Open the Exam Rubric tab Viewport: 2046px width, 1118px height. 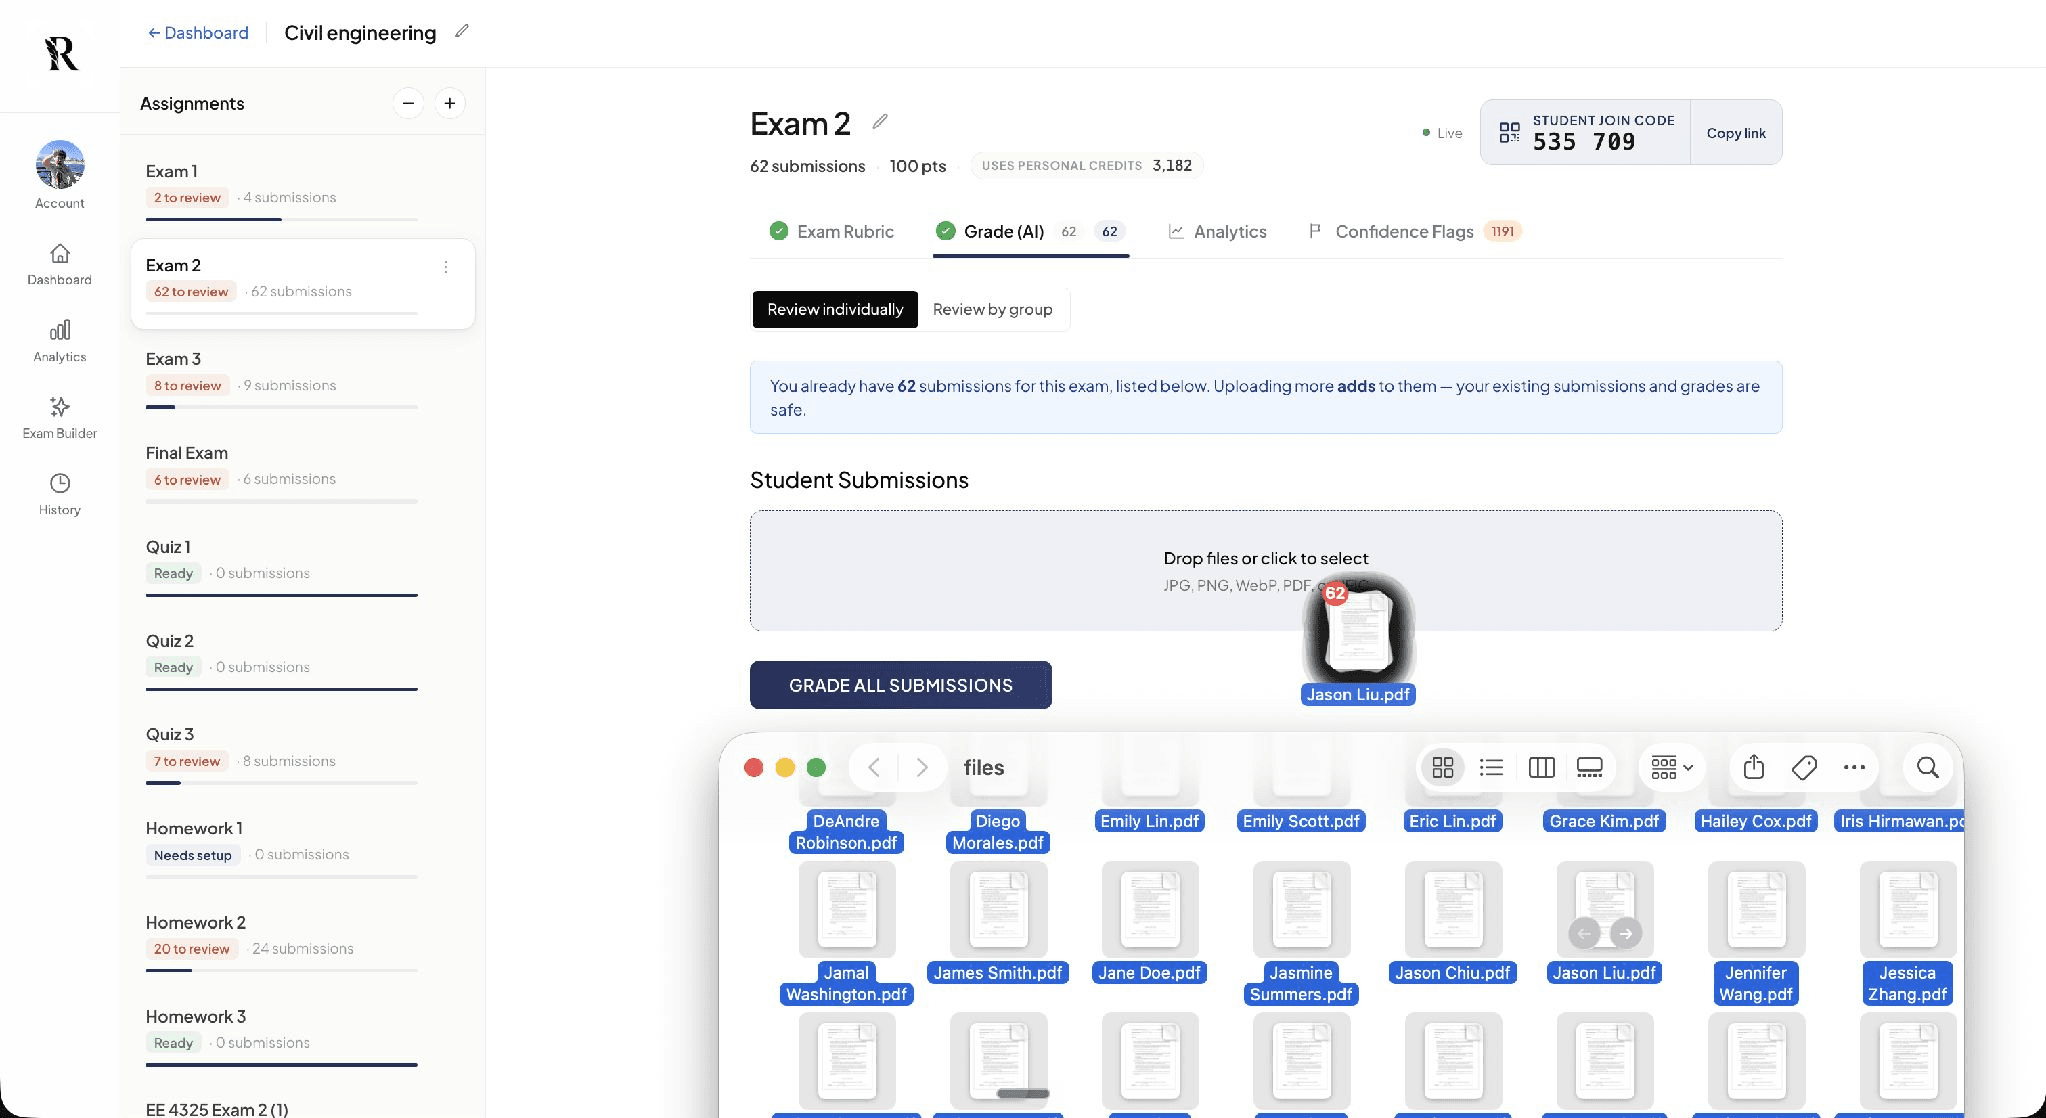point(832,231)
